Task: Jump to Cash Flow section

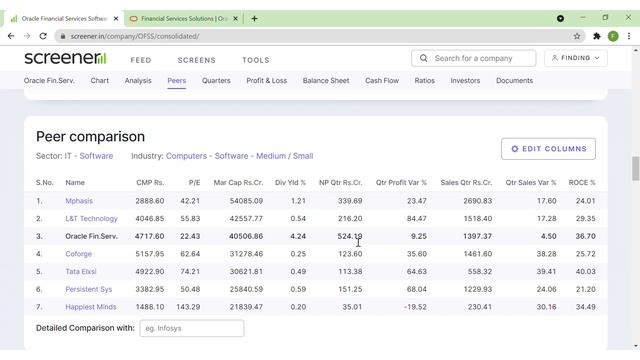Action: [x=382, y=80]
